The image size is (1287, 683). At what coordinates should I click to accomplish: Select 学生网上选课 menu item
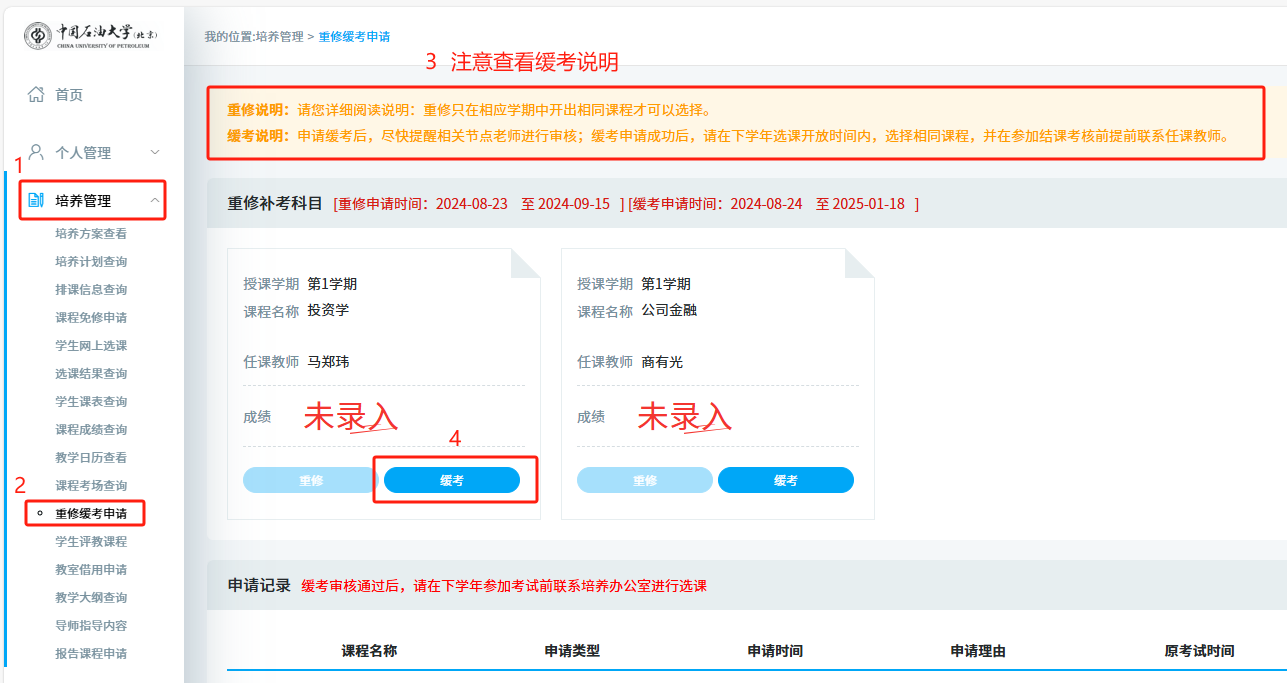91,345
